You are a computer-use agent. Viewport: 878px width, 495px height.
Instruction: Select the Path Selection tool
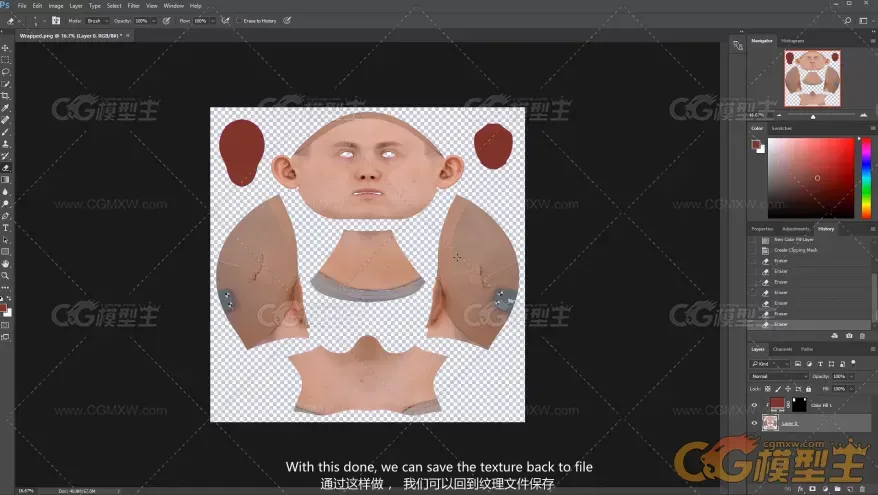click(x=6, y=240)
